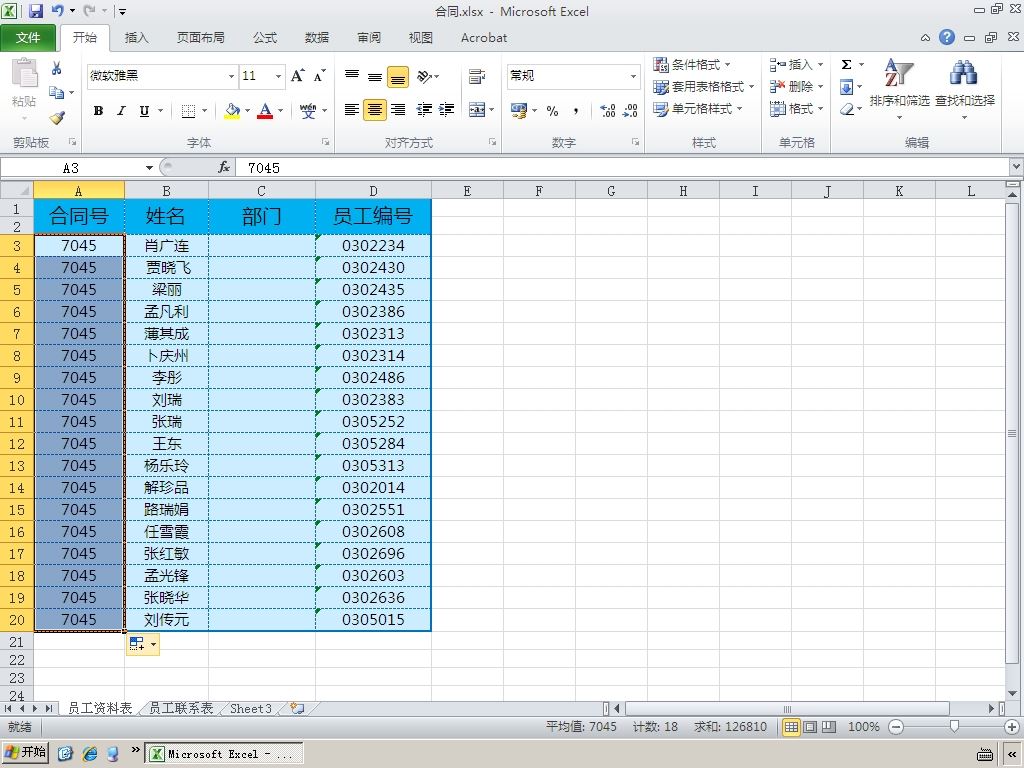The width and height of the screenshot is (1024, 768).
Task: Expand the font name dropdown
Action: point(231,76)
